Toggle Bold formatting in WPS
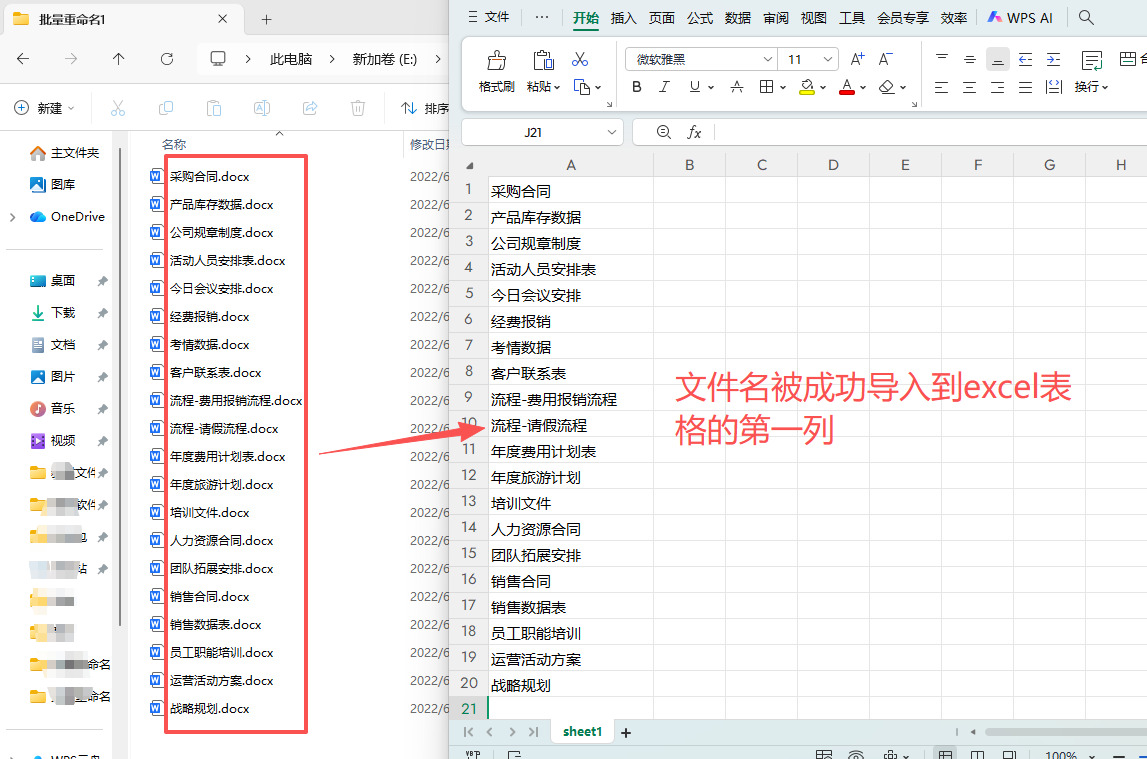Viewport: 1147px width, 759px height. pyautogui.click(x=636, y=87)
